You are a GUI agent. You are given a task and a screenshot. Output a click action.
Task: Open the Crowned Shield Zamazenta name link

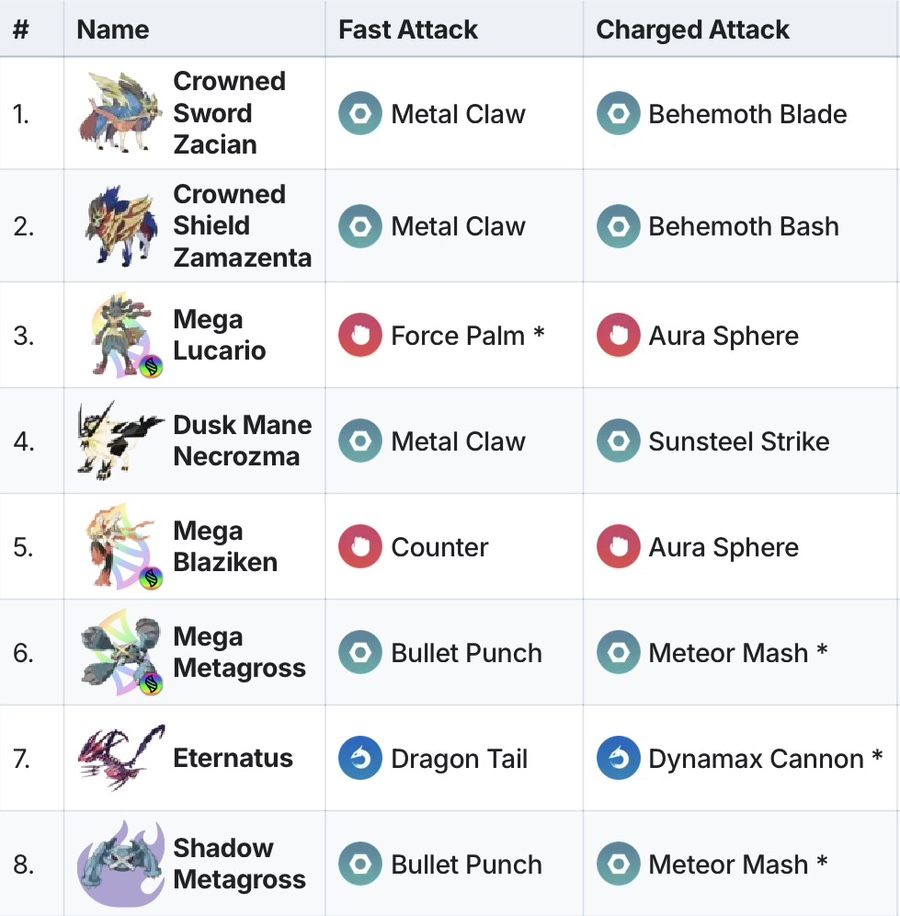click(242, 226)
